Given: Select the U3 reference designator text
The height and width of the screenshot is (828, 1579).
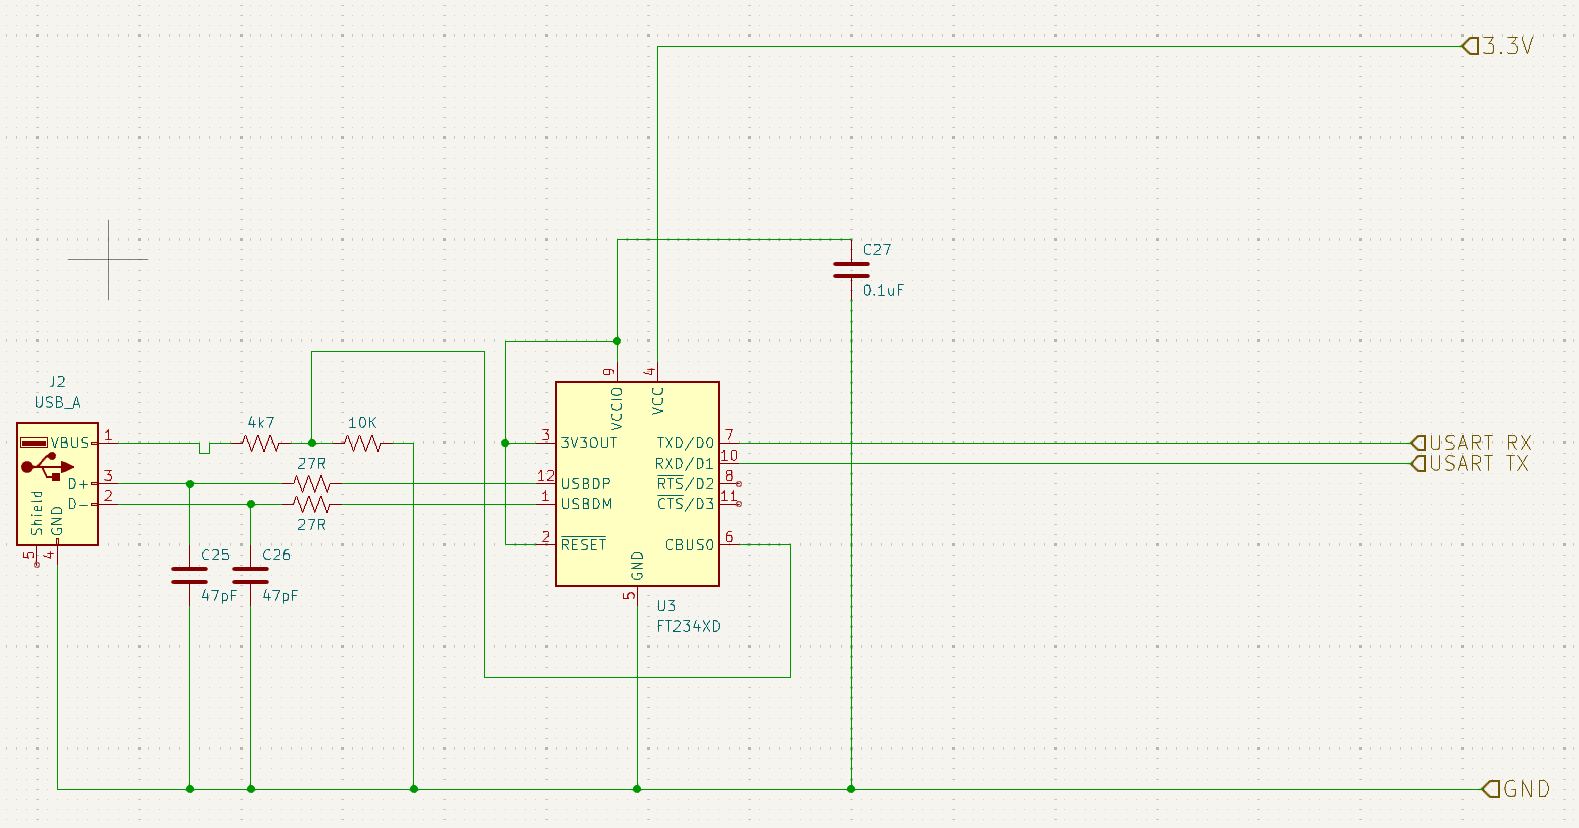Looking at the screenshot, I should (x=666, y=606).
